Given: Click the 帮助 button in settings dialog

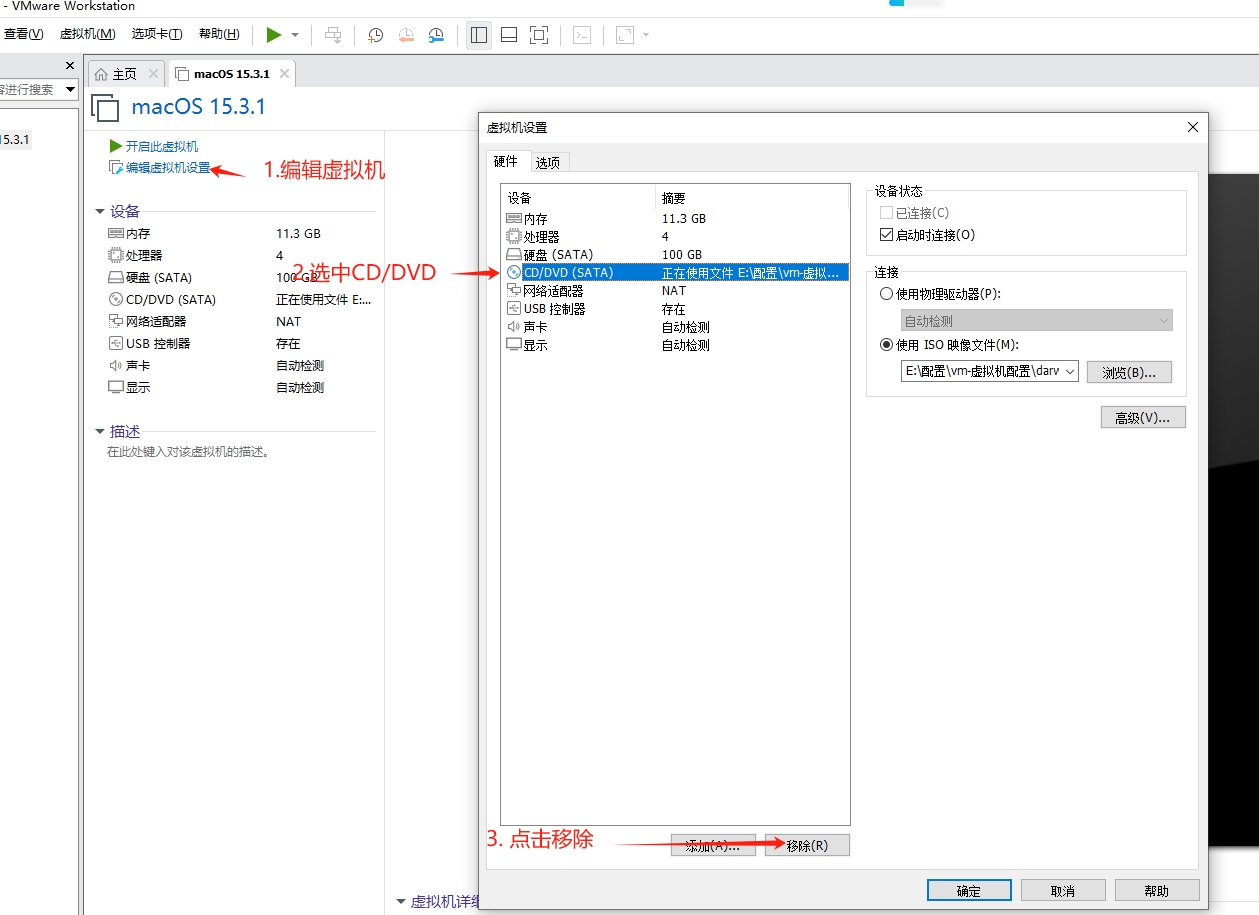Looking at the screenshot, I should click(1157, 890).
